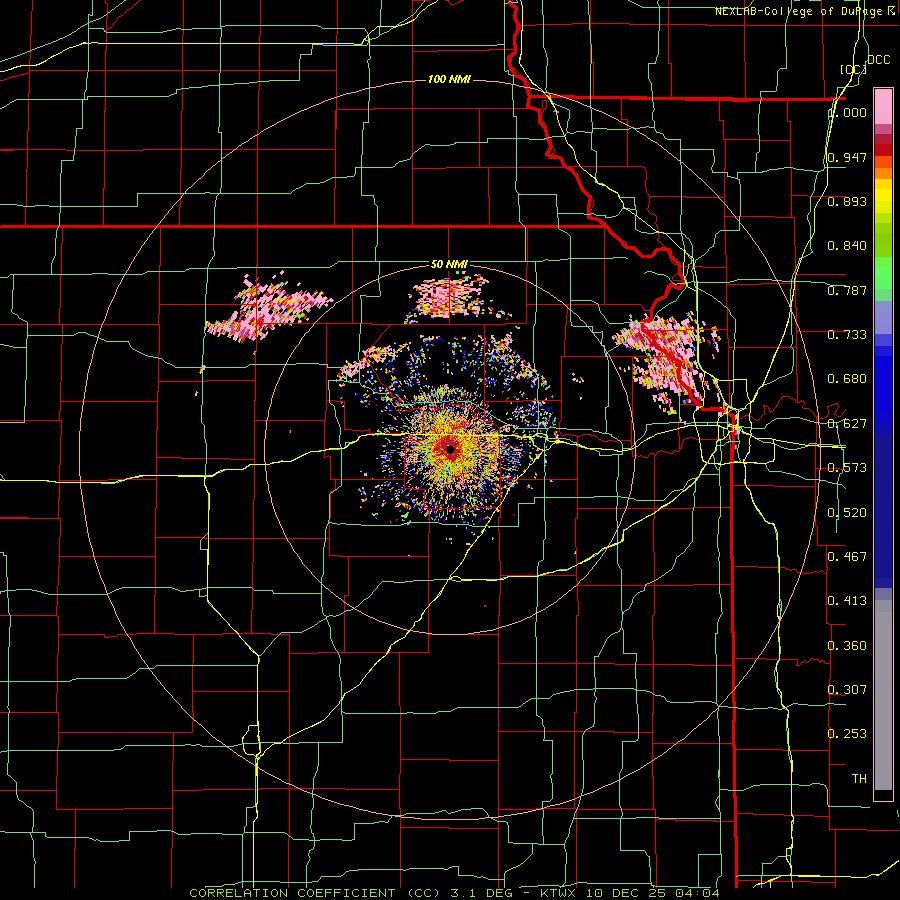
Task: Select the 0.787 color scale value
Action: pos(847,290)
